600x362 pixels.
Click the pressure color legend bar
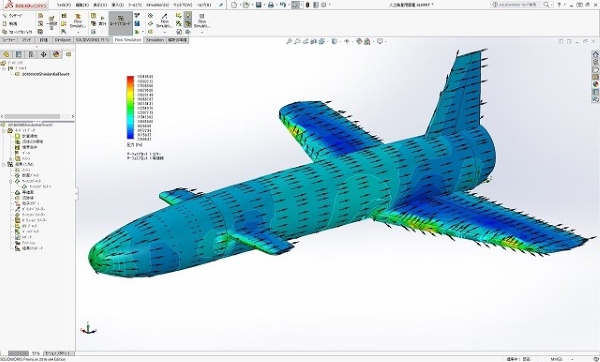pyautogui.click(x=130, y=108)
